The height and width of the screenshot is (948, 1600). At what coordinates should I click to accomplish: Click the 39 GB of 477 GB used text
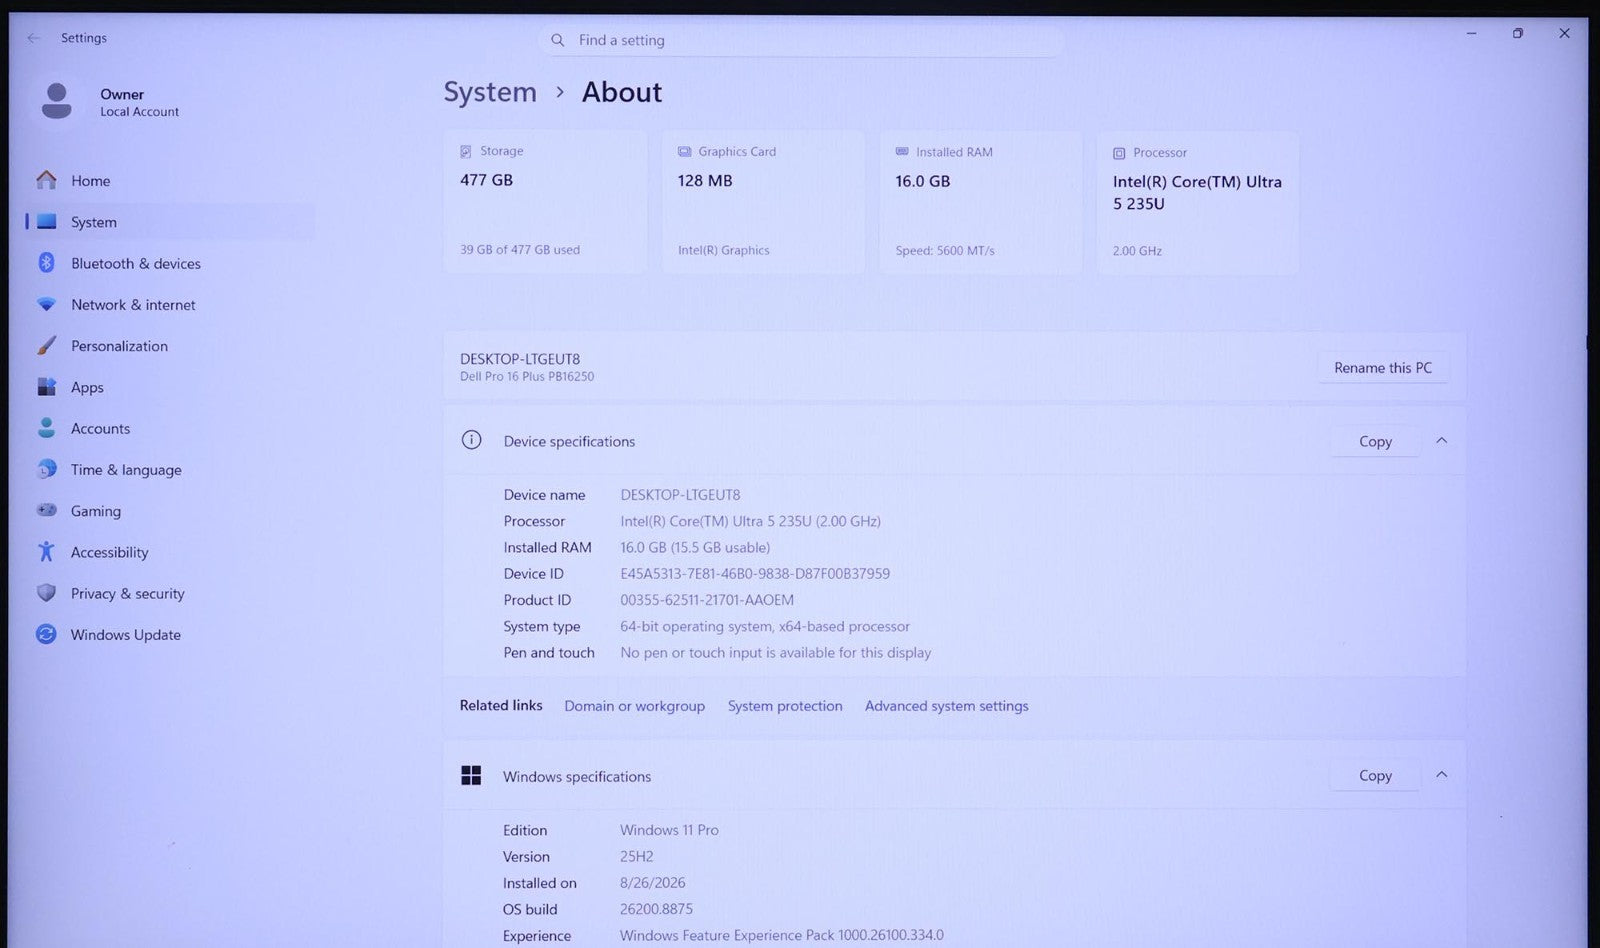520,250
